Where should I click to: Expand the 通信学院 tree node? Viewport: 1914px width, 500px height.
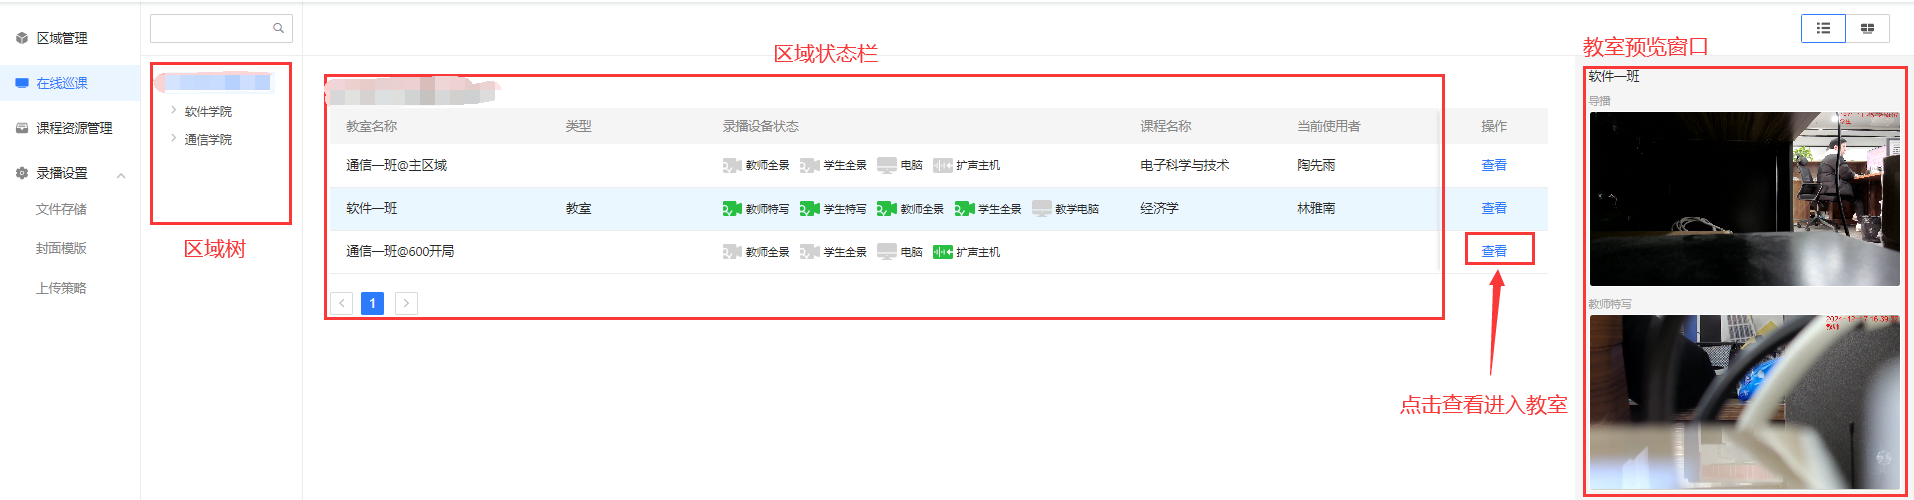pyautogui.click(x=174, y=139)
